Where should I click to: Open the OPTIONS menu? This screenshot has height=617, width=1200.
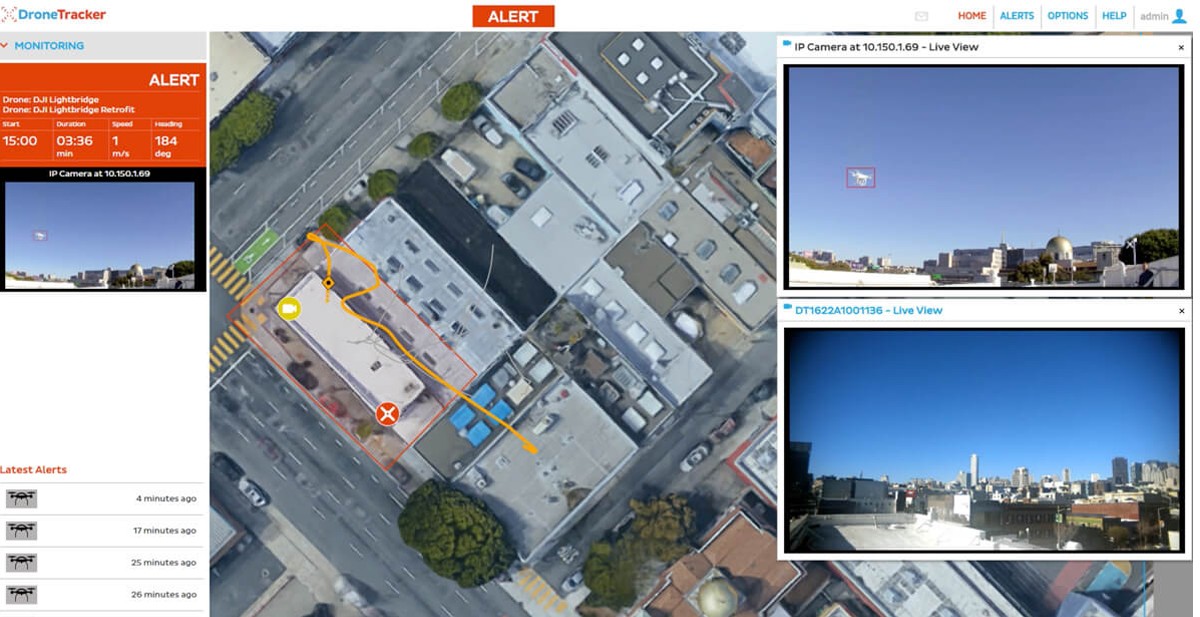point(1068,16)
